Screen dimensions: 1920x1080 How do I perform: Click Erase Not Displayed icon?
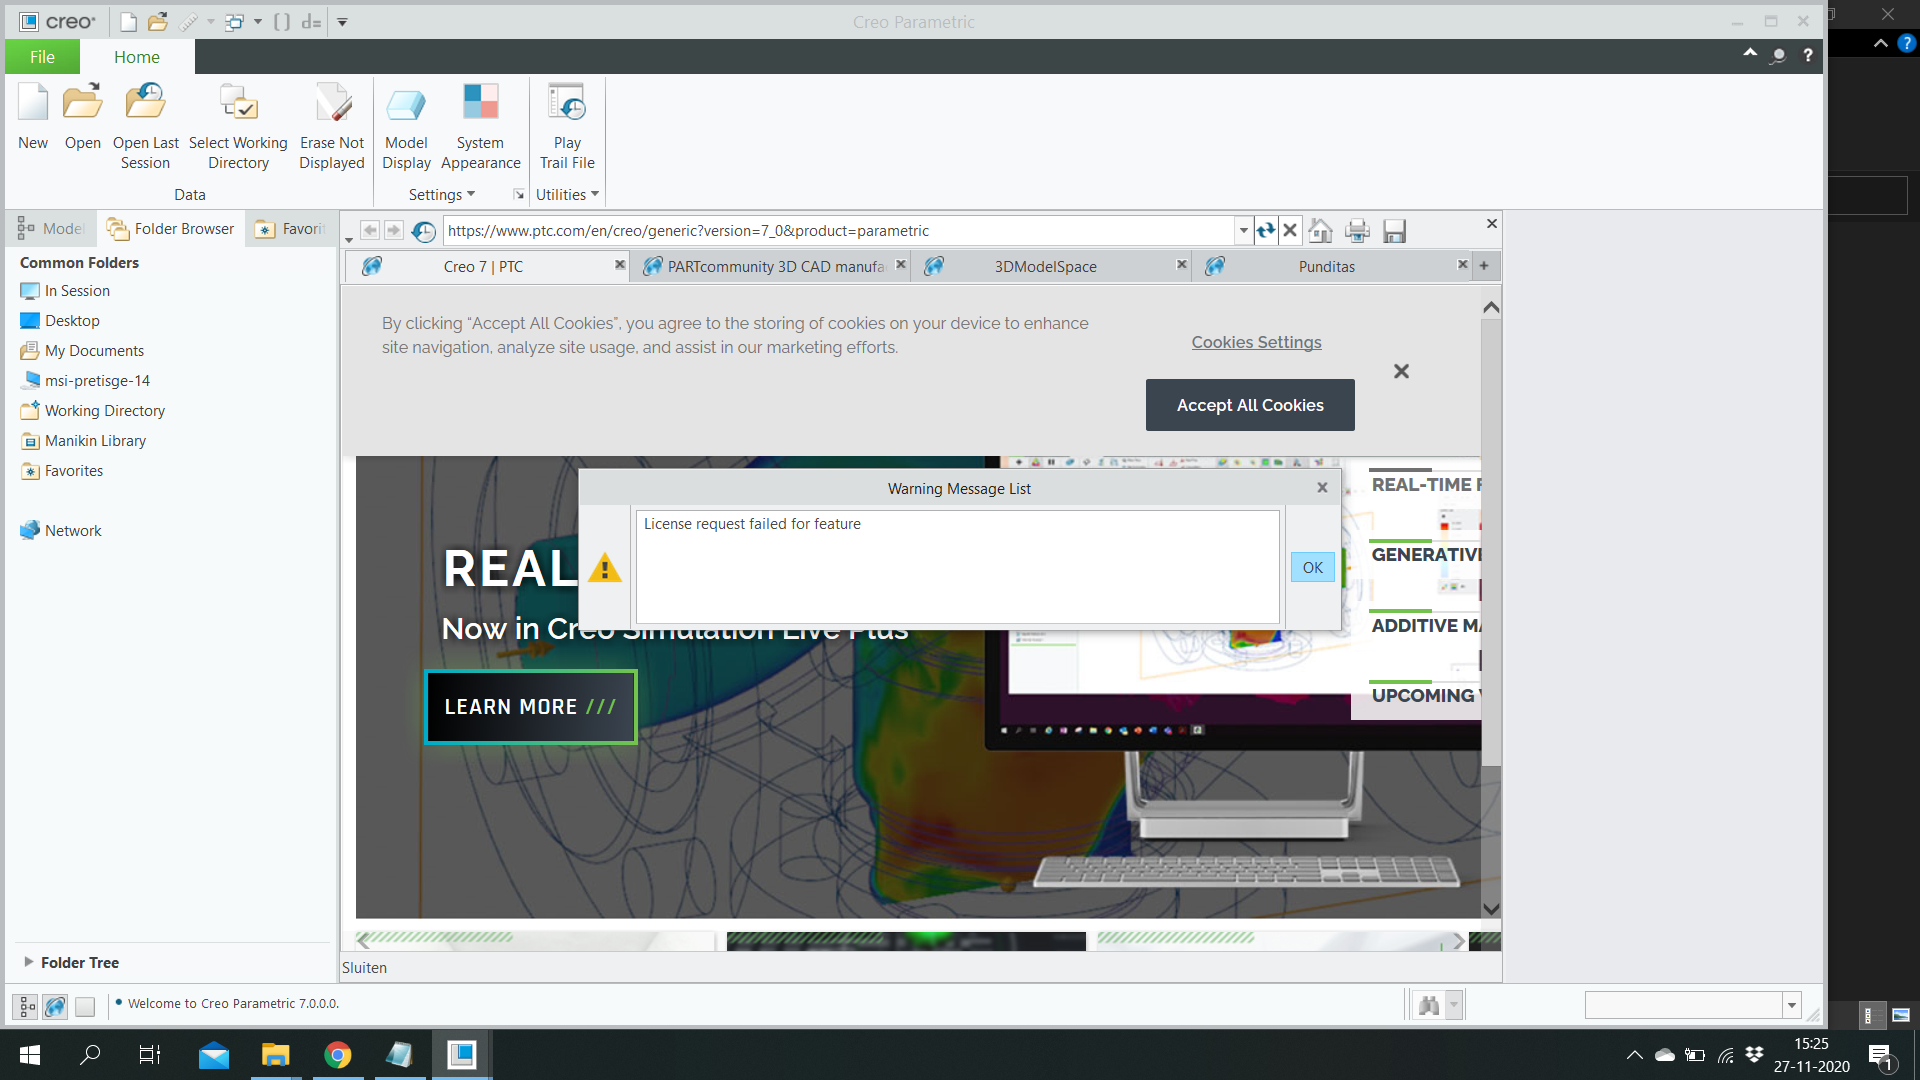[x=332, y=104]
